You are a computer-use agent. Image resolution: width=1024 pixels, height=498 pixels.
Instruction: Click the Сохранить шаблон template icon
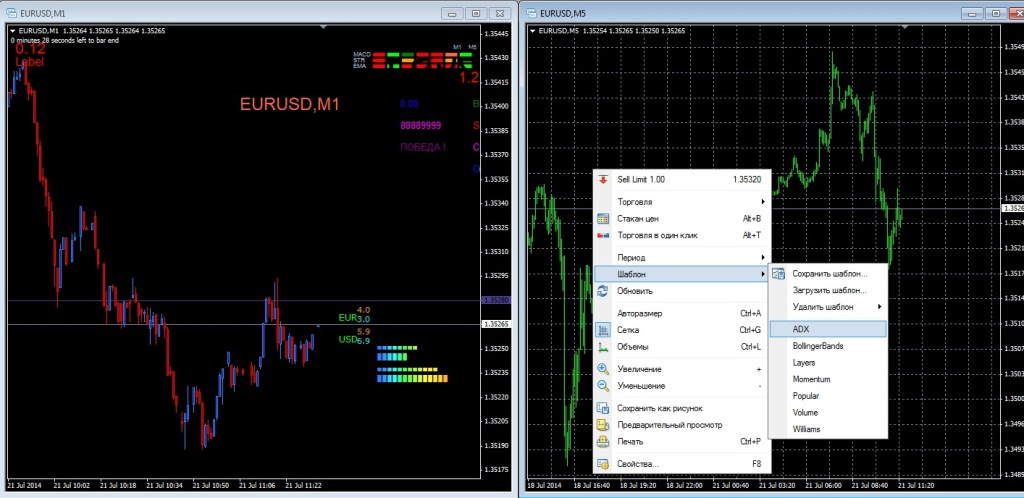coord(778,273)
